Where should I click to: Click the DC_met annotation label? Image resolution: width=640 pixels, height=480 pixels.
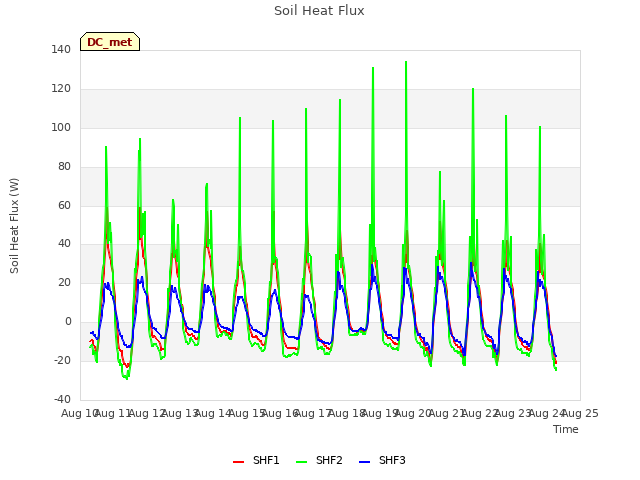[110, 42]
